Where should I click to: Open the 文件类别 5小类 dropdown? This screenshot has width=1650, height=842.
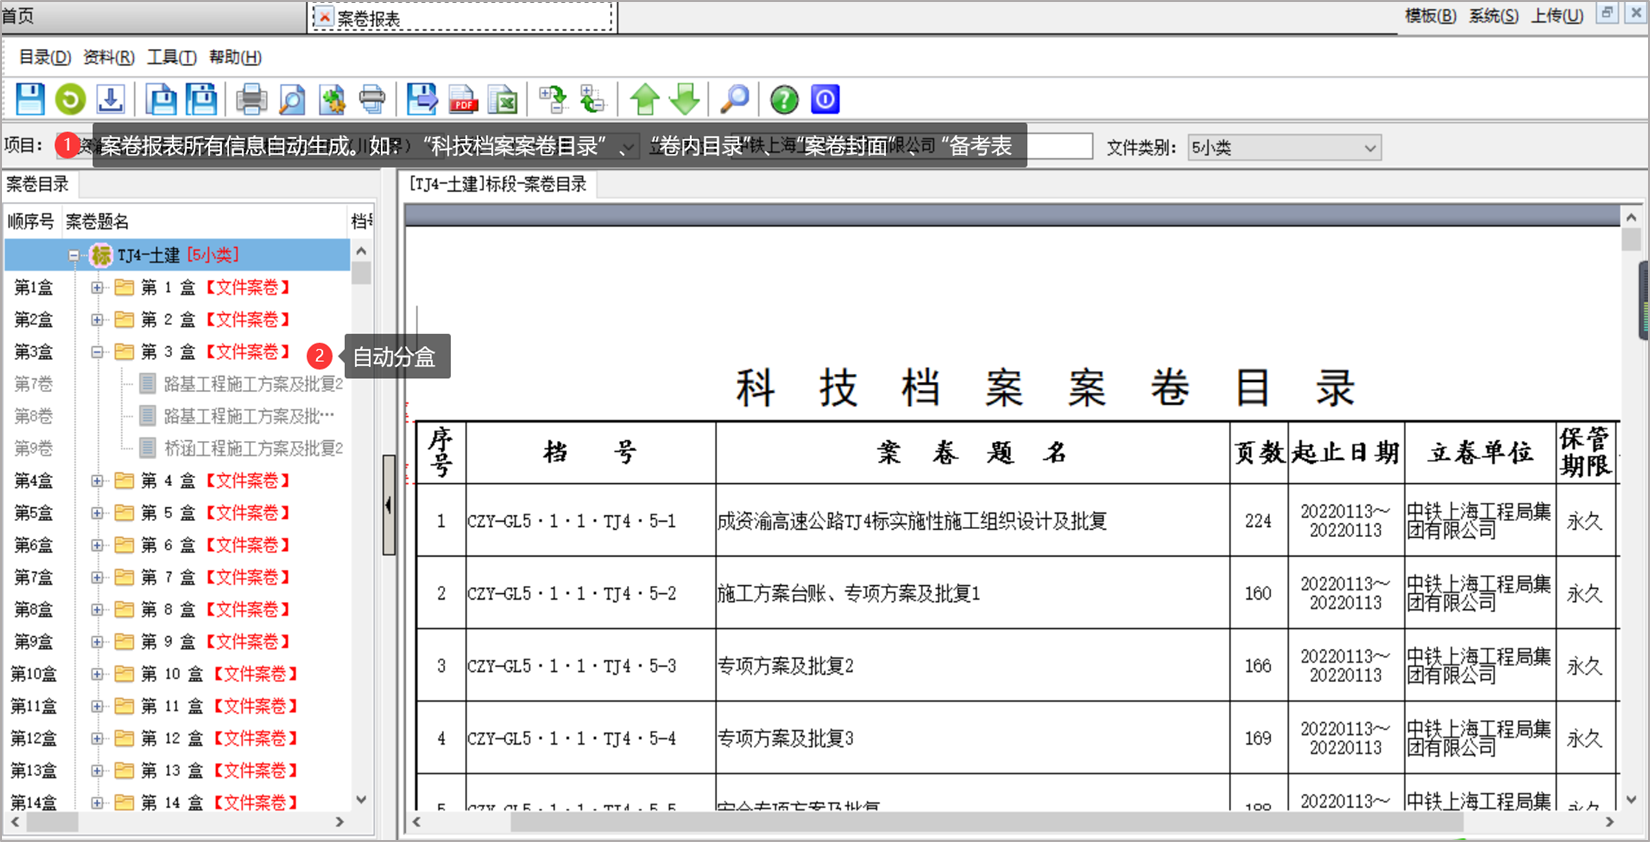1369,148
